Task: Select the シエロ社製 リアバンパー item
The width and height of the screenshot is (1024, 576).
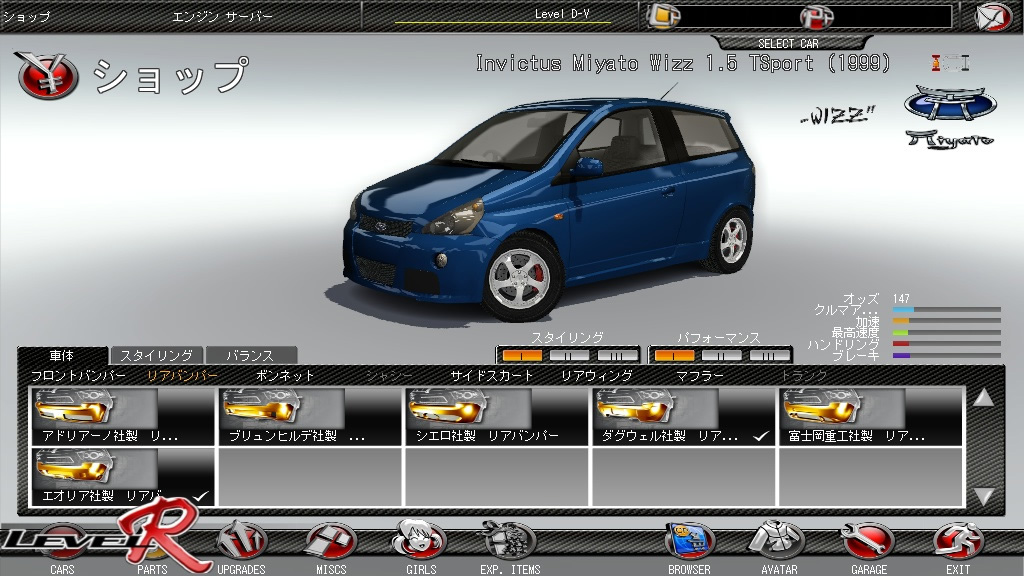Action: tap(496, 417)
